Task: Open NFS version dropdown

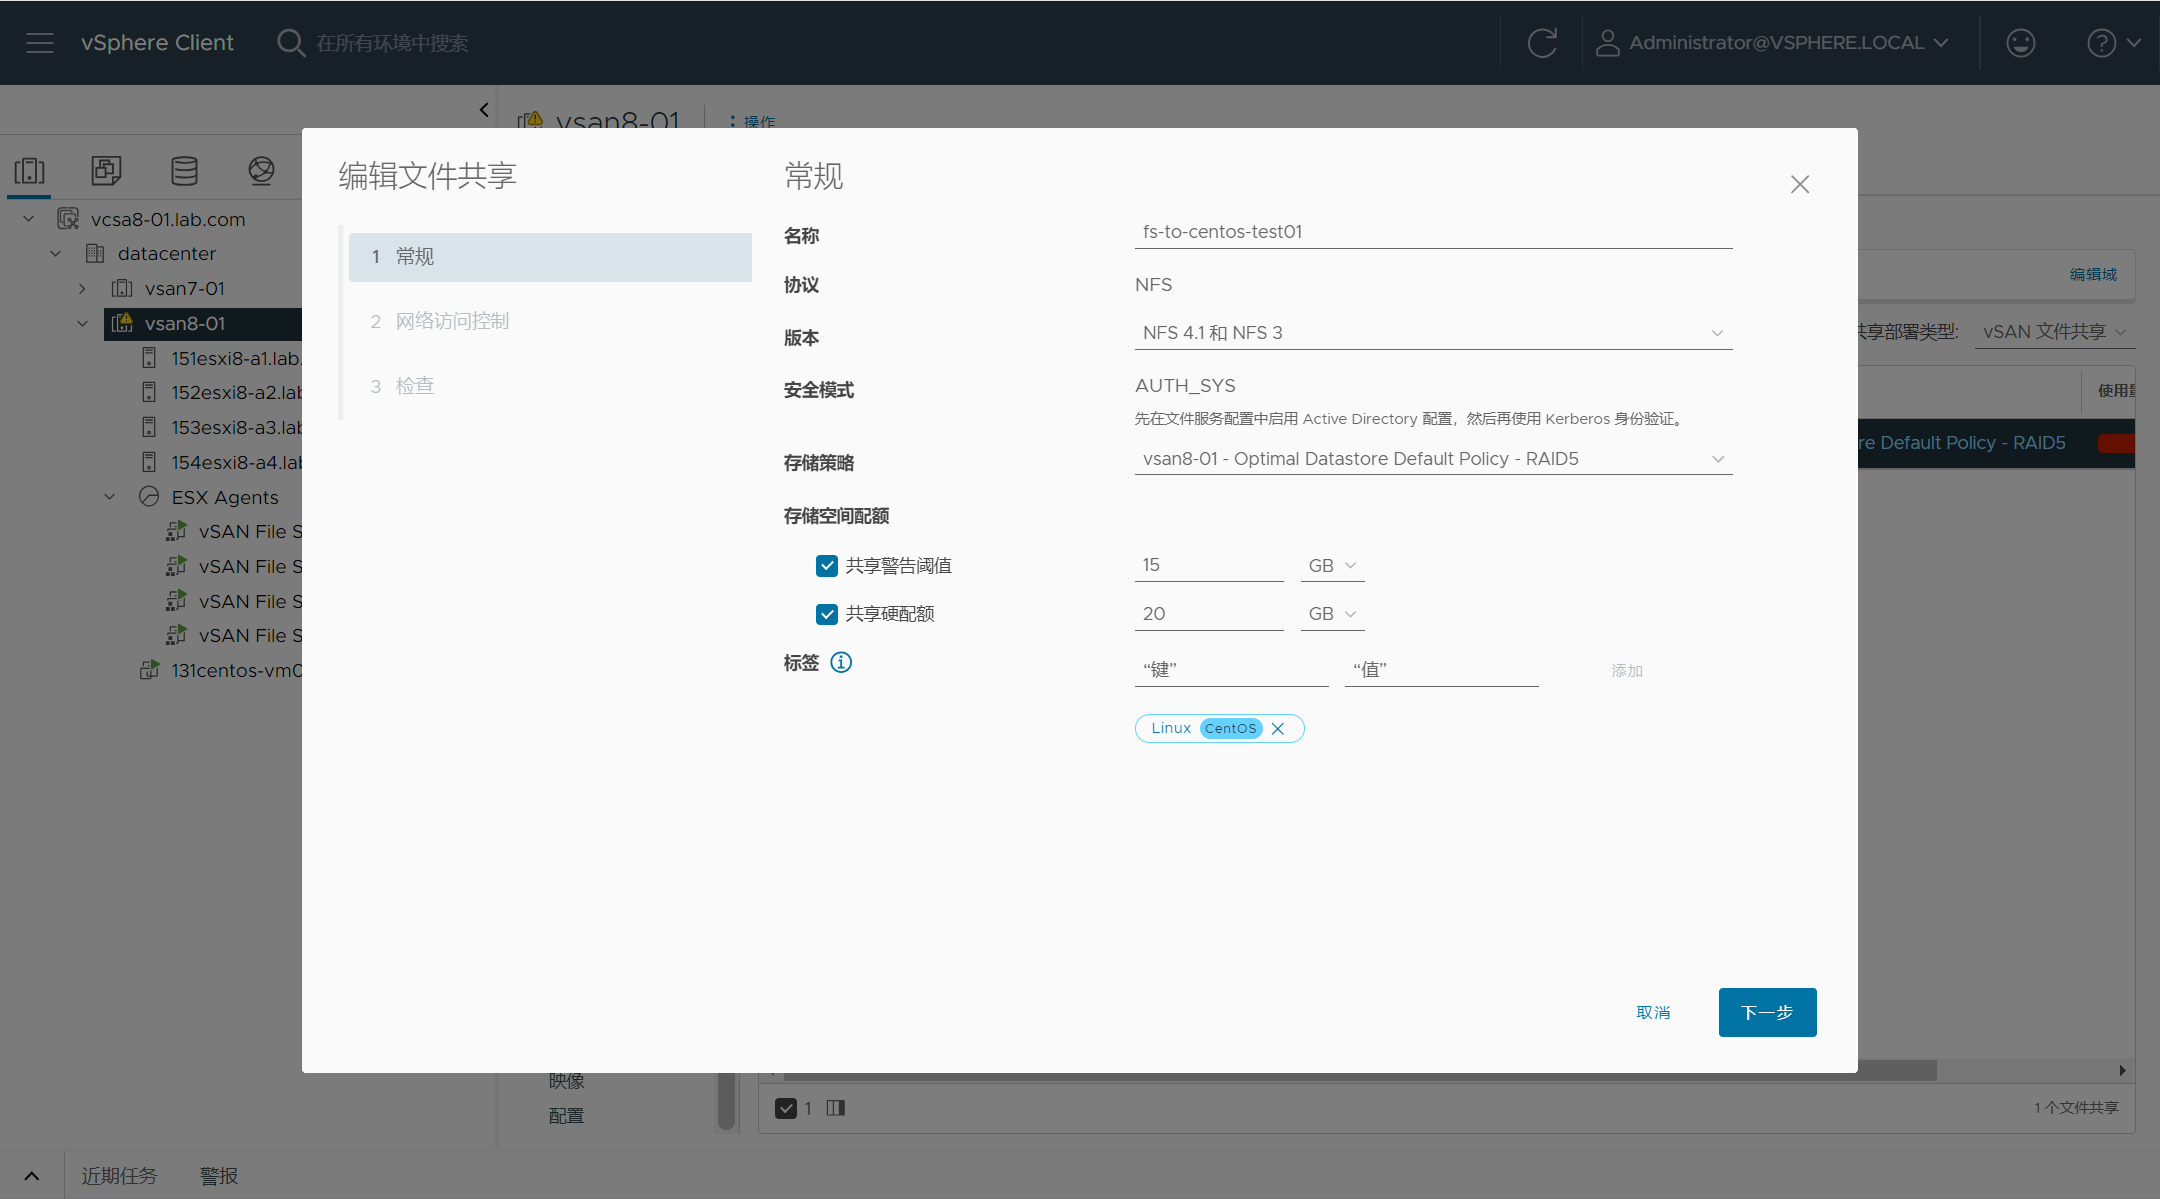Action: 1433,333
